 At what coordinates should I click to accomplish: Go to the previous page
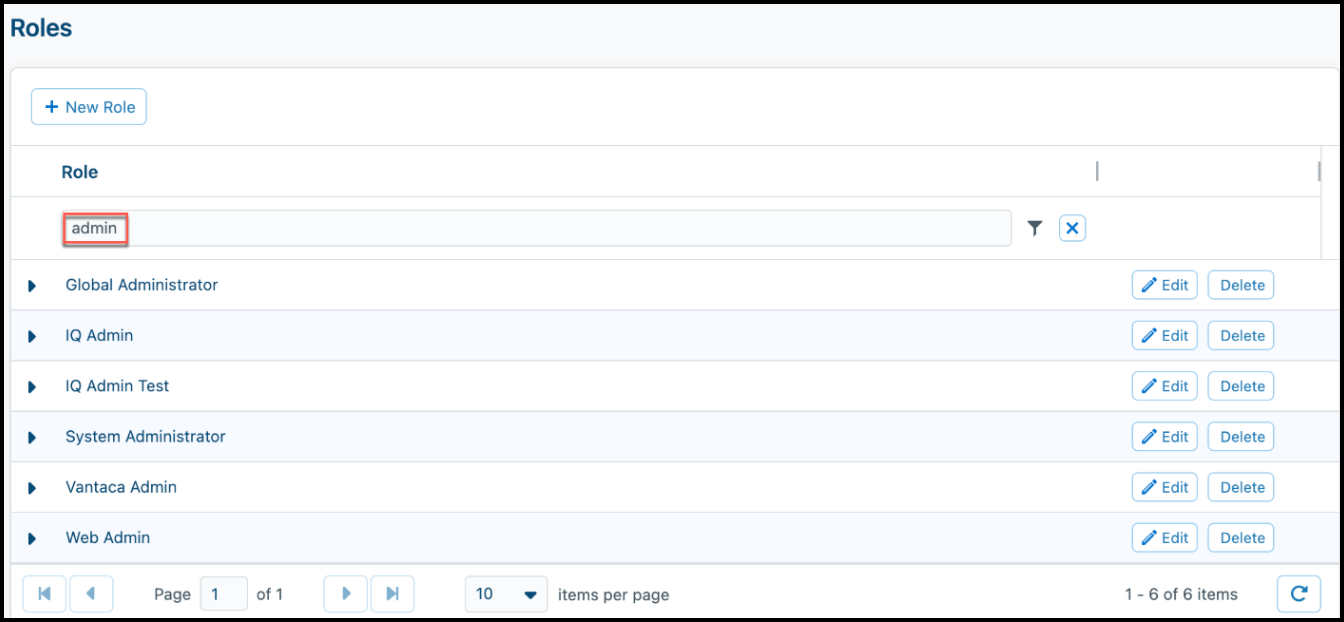(x=91, y=594)
